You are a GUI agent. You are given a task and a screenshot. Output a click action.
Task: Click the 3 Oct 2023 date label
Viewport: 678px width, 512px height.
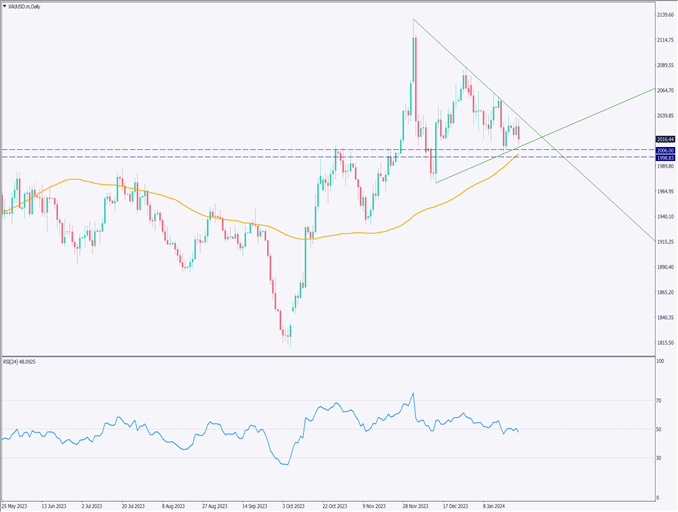point(292,506)
